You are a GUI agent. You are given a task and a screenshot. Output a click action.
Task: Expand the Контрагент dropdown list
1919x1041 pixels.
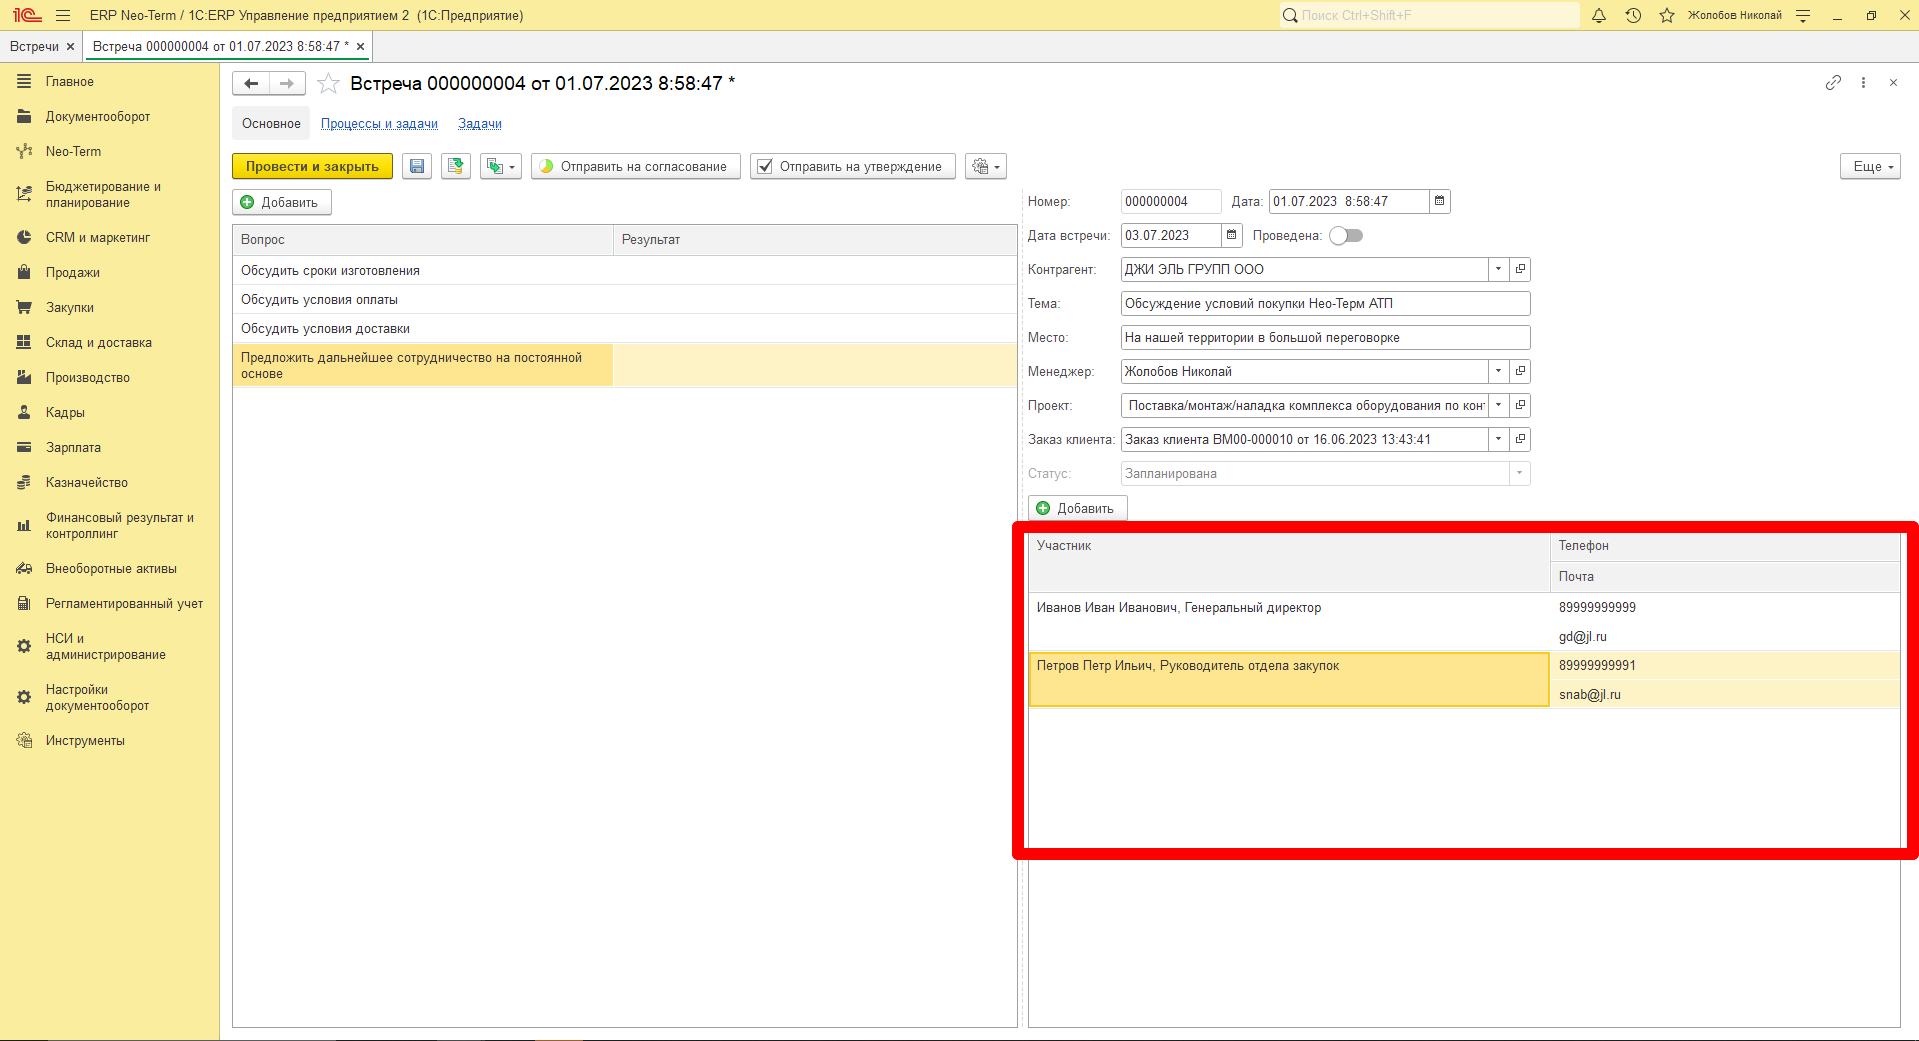click(1498, 269)
